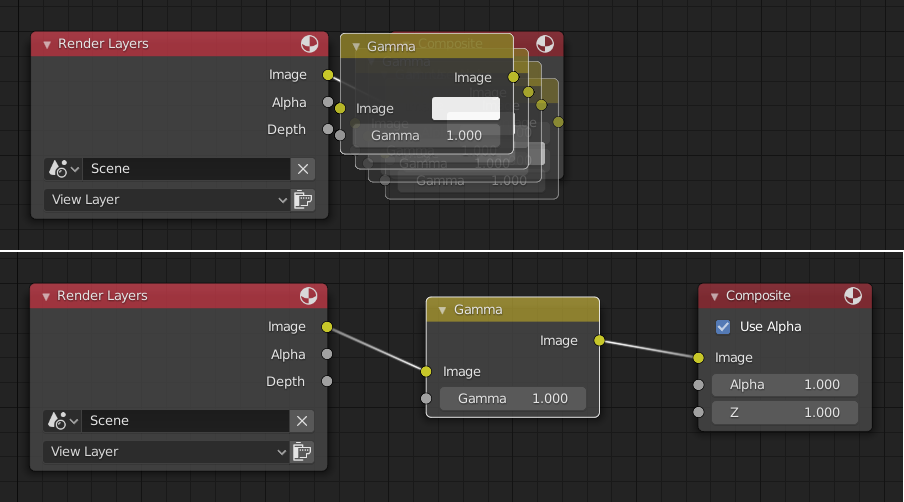The height and width of the screenshot is (502, 904).
Task: Toggle preview icon on the lower Render Layers node
Action: (x=310, y=296)
